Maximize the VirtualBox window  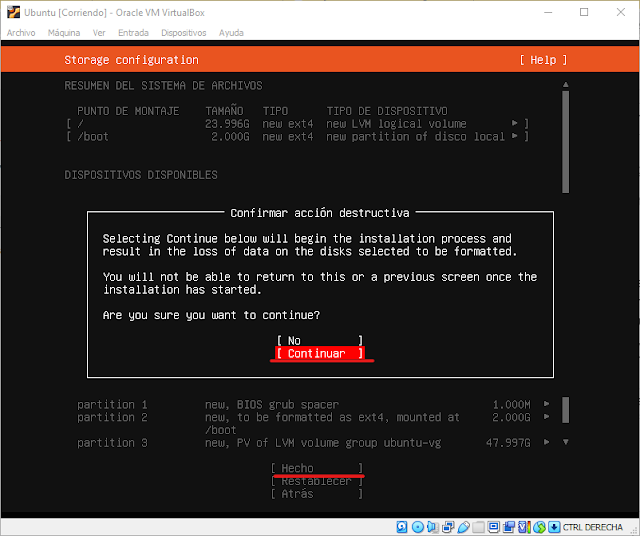coord(584,12)
